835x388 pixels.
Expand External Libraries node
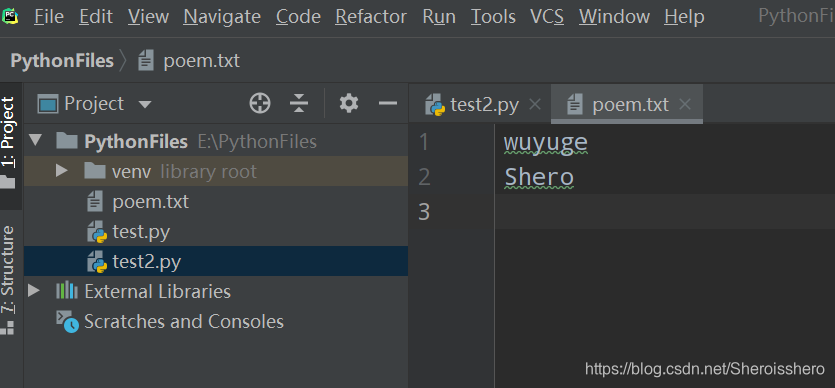point(34,291)
